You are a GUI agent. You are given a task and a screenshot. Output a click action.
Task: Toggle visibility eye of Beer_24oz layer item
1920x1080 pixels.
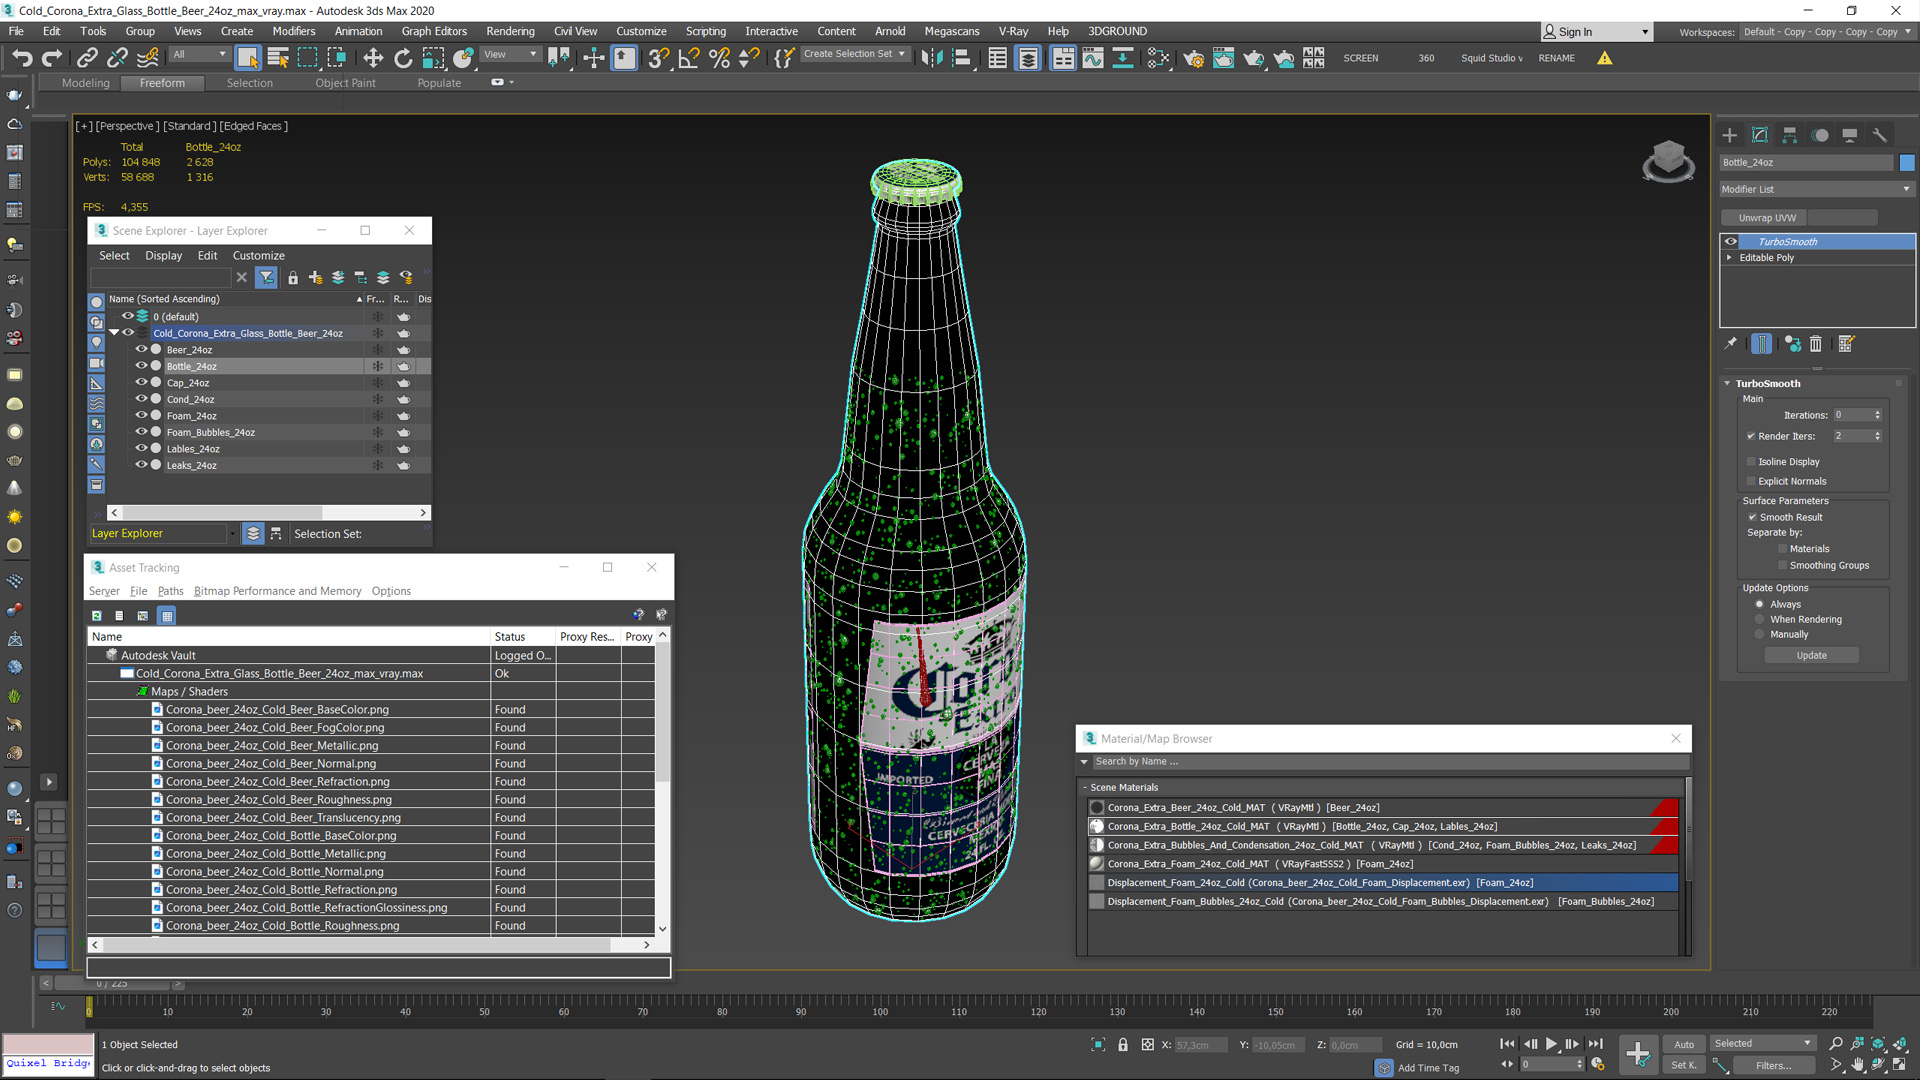coord(141,350)
